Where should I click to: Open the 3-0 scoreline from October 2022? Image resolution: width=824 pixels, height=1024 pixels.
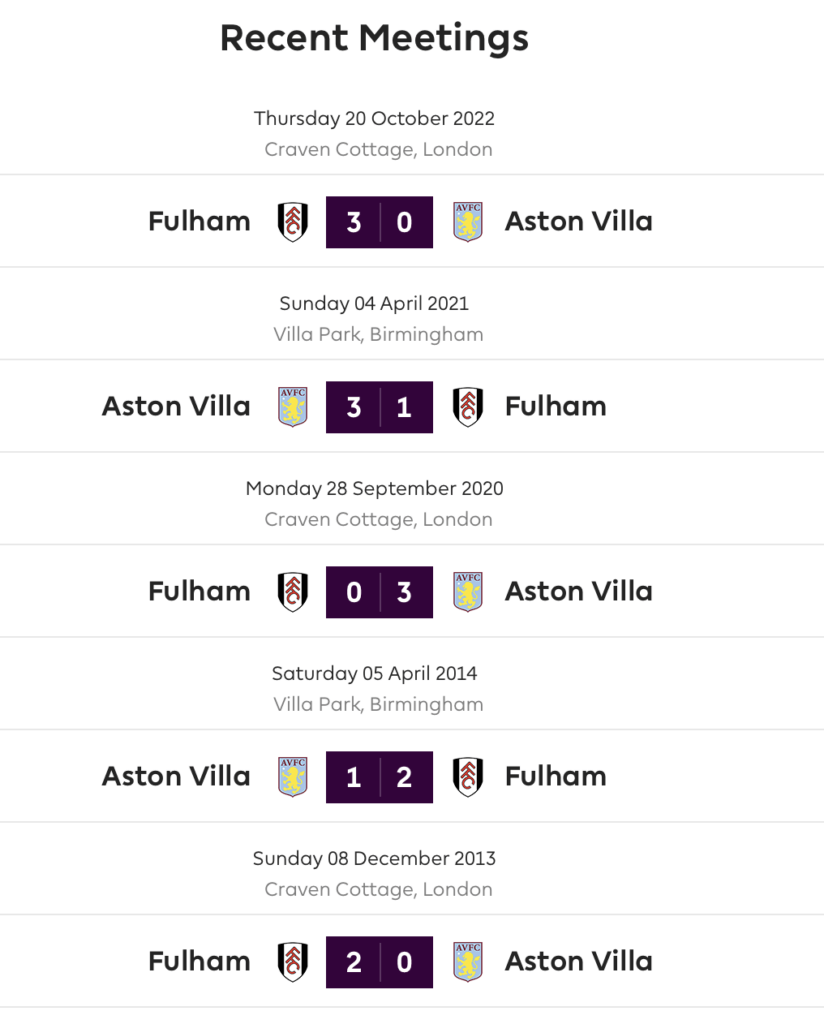coord(379,222)
